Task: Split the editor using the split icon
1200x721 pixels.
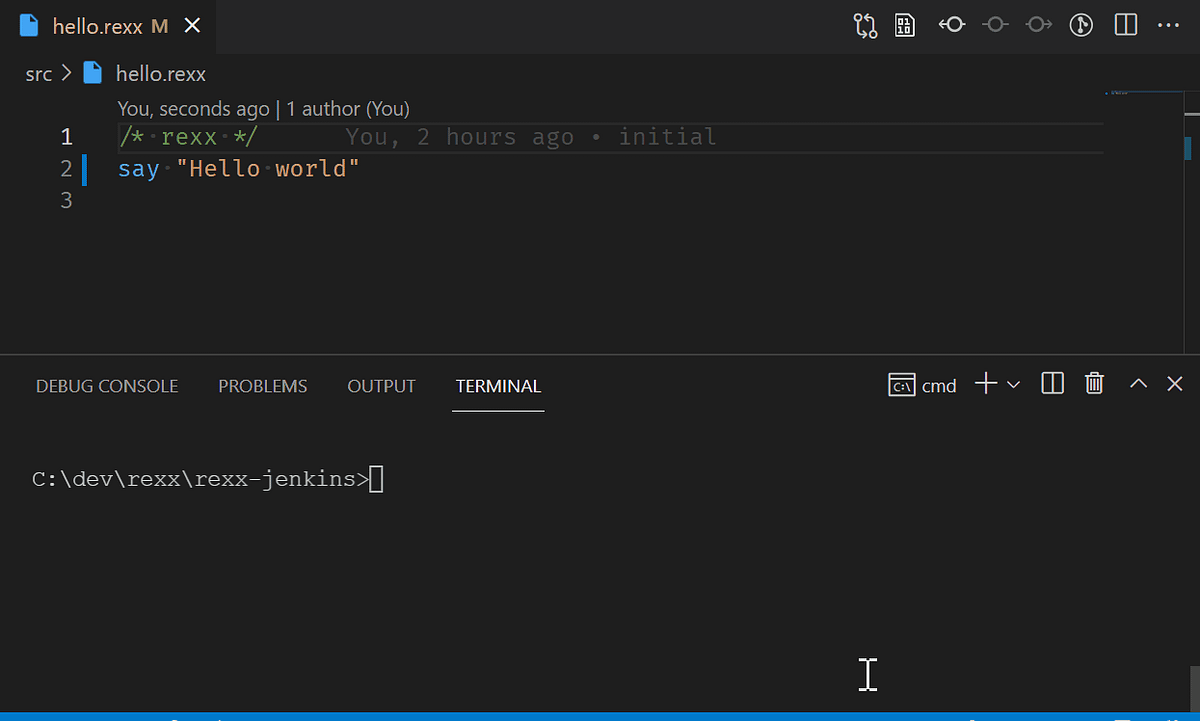Action: [x=1125, y=25]
